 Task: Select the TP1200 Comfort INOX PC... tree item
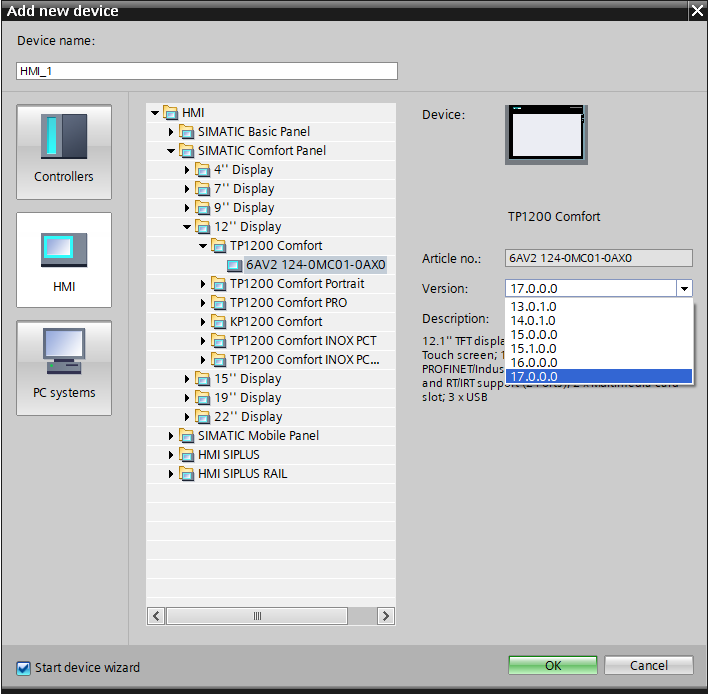pos(304,359)
